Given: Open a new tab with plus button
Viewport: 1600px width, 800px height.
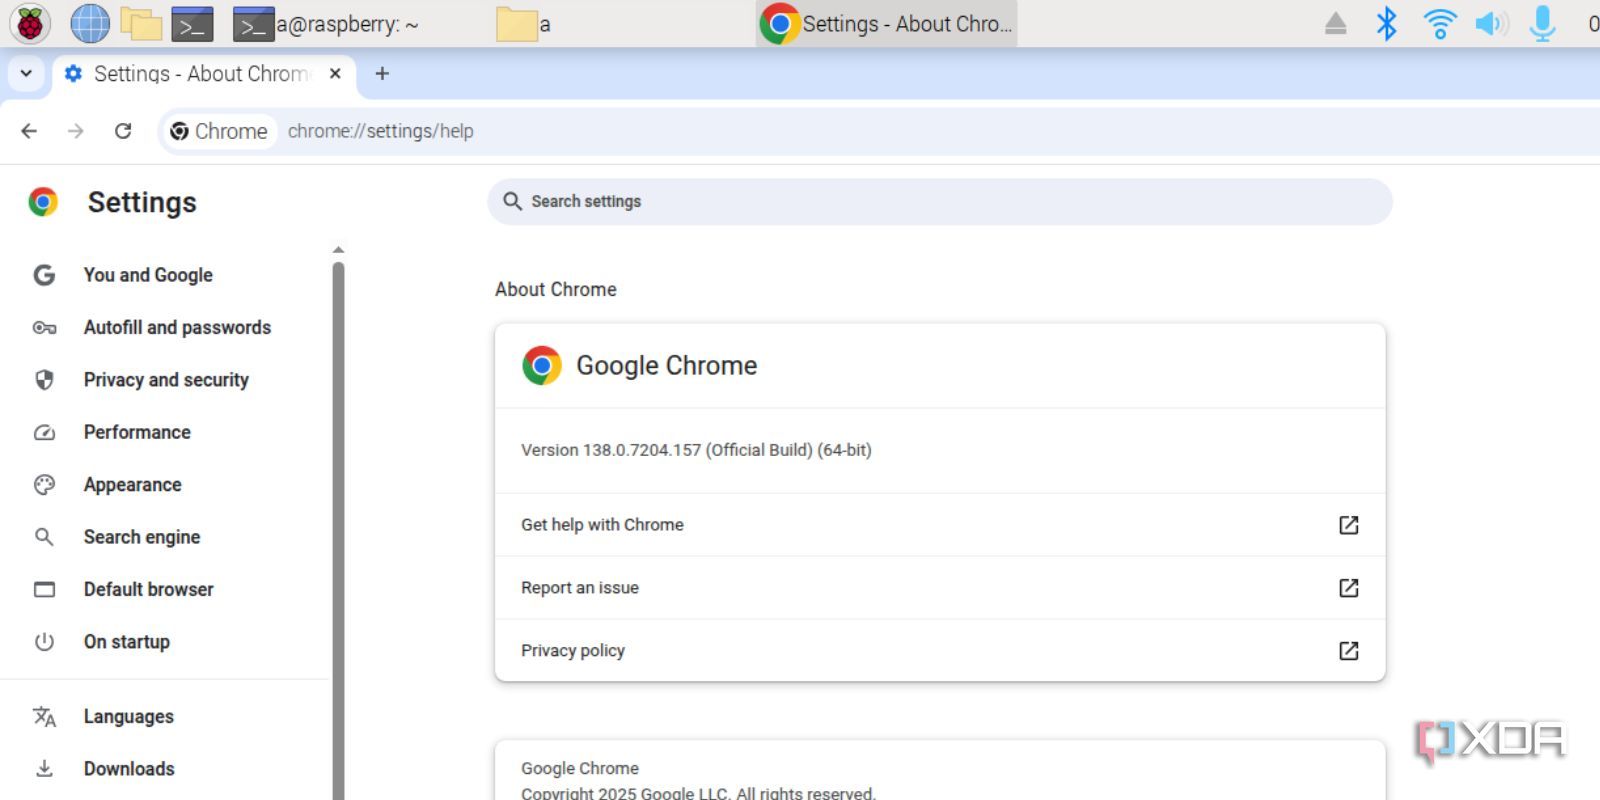Looking at the screenshot, I should (x=382, y=73).
